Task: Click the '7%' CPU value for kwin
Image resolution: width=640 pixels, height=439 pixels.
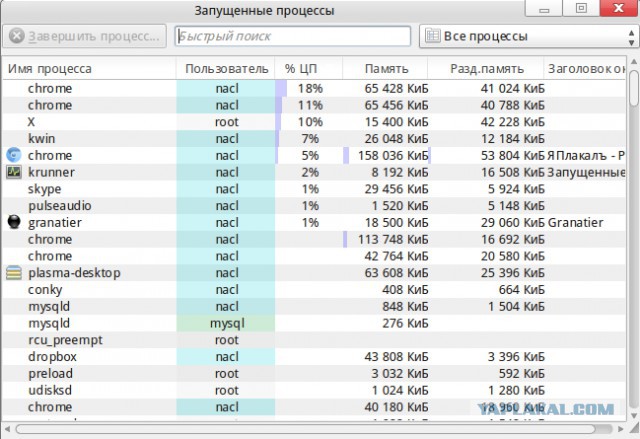Action: pyautogui.click(x=310, y=139)
